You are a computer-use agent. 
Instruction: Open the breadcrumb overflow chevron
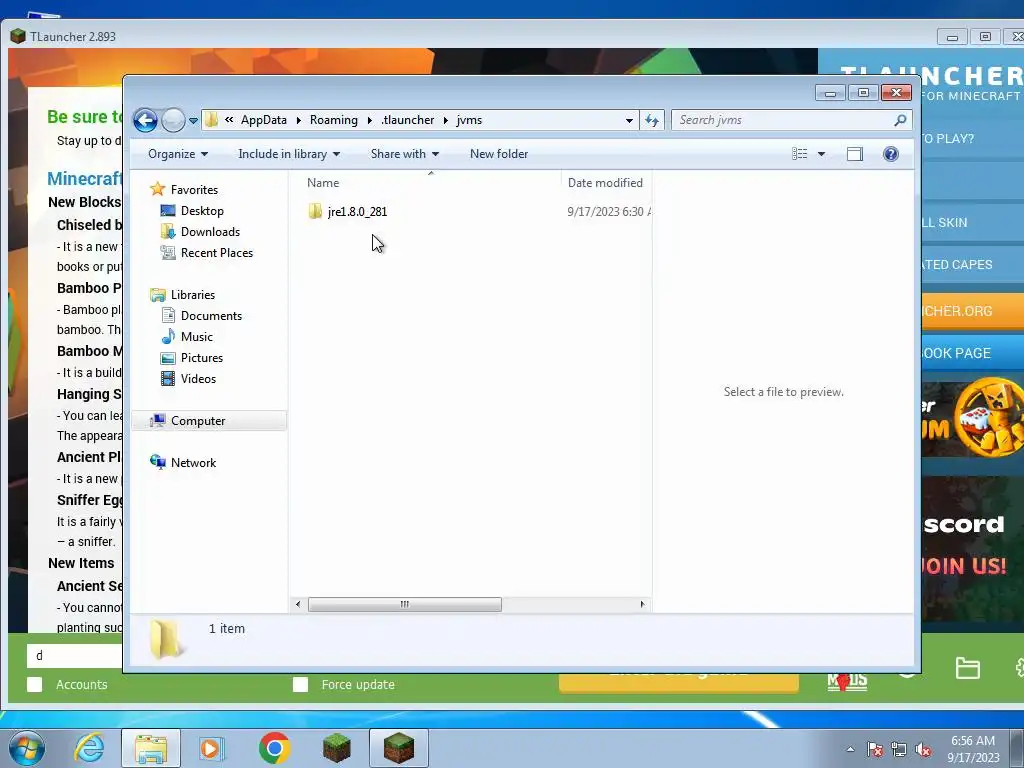coord(229,120)
